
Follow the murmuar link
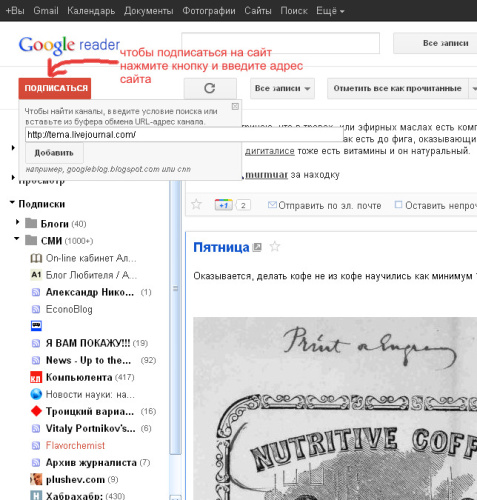[266, 175]
